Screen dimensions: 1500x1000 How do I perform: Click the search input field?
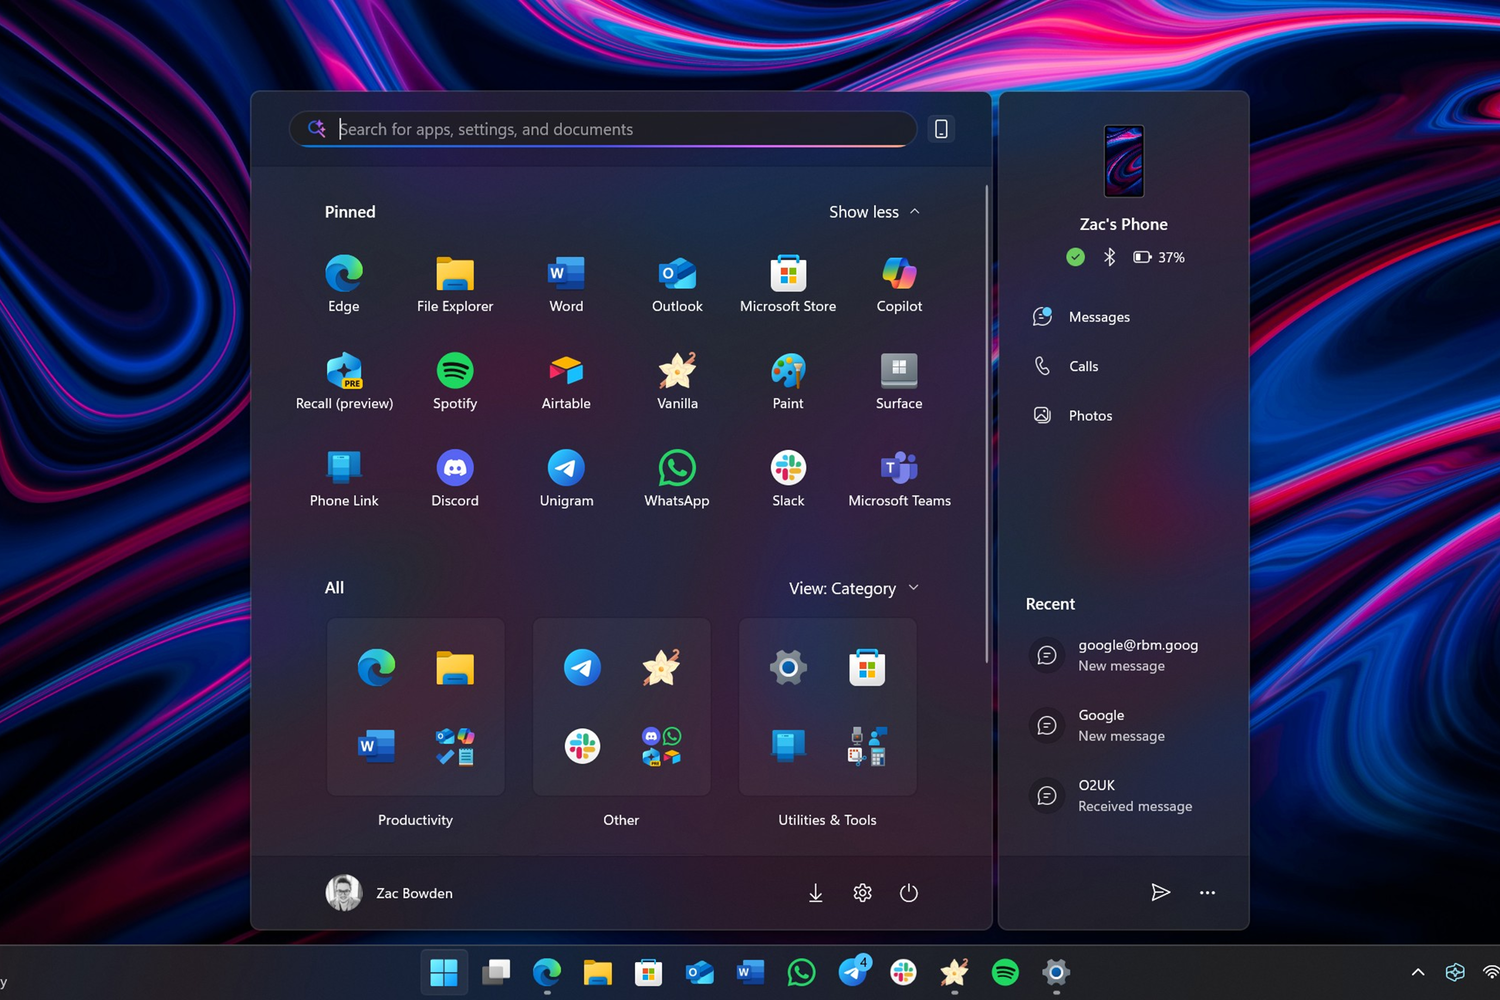(x=600, y=129)
